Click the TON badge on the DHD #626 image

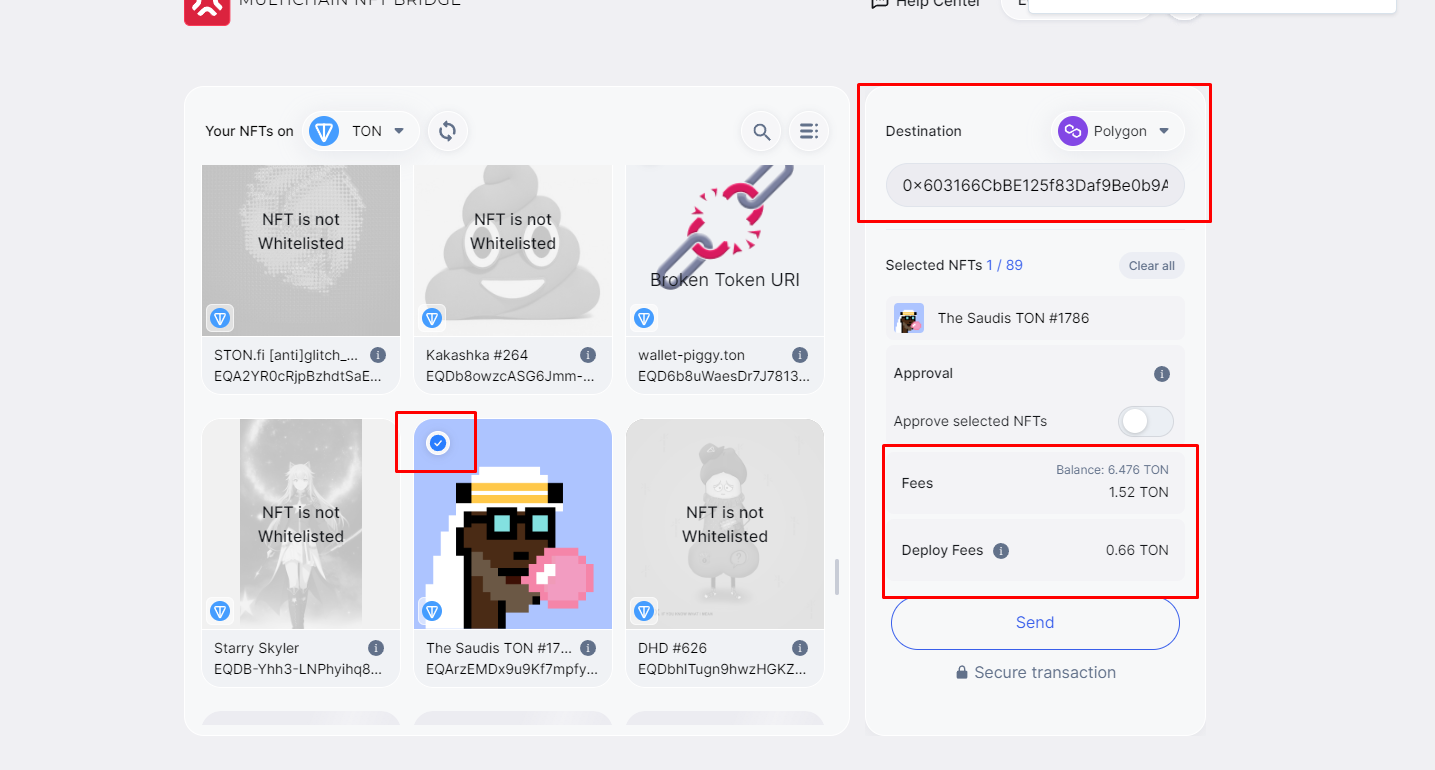pyautogui.click(x=644, y=611)
